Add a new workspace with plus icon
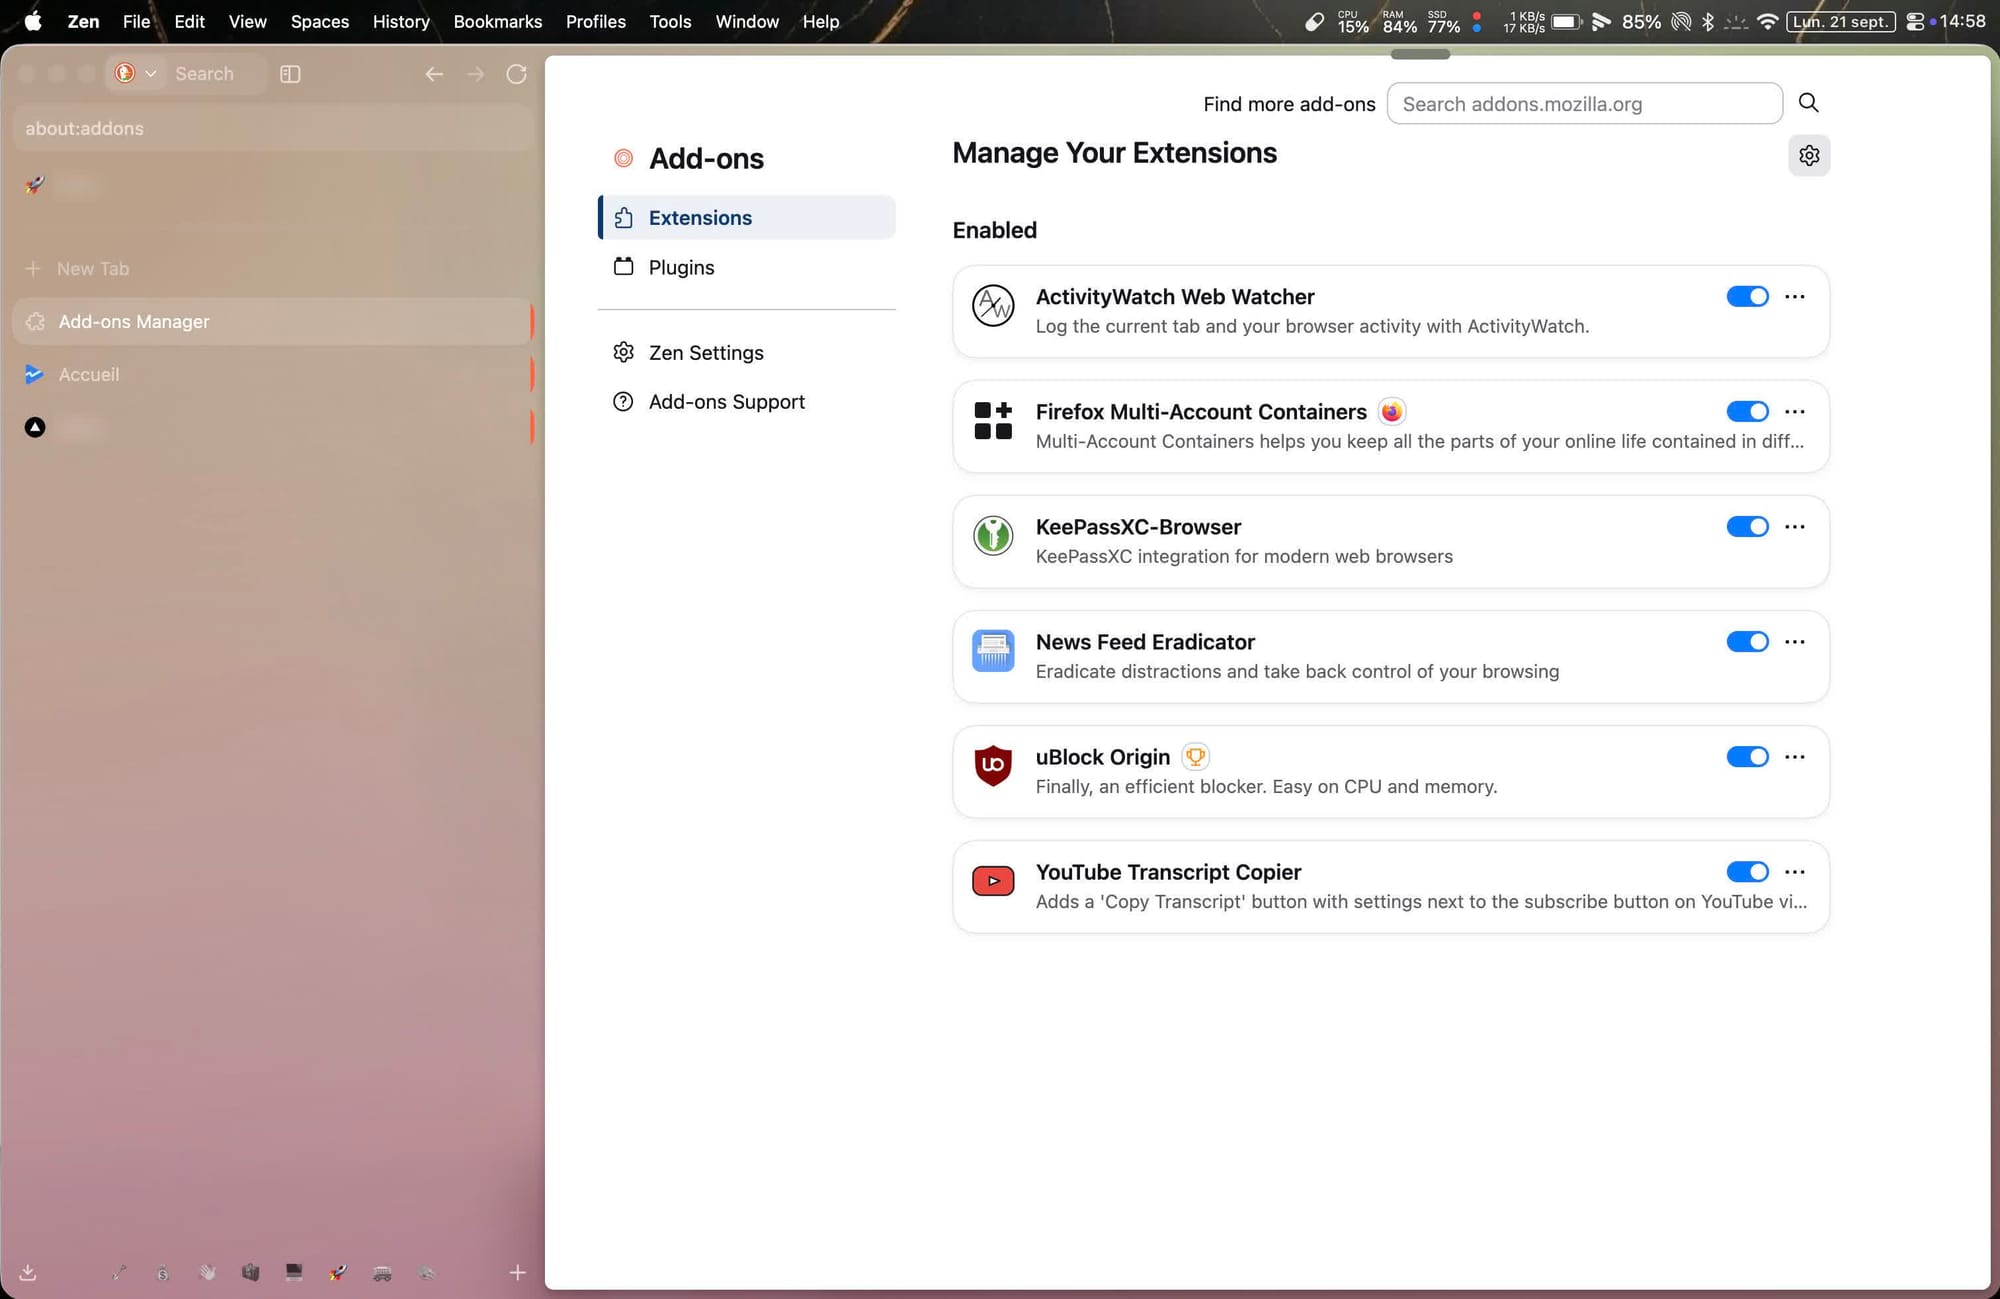The image size is (2000, 1299). pyautogui.click(x=517, y=1272)
